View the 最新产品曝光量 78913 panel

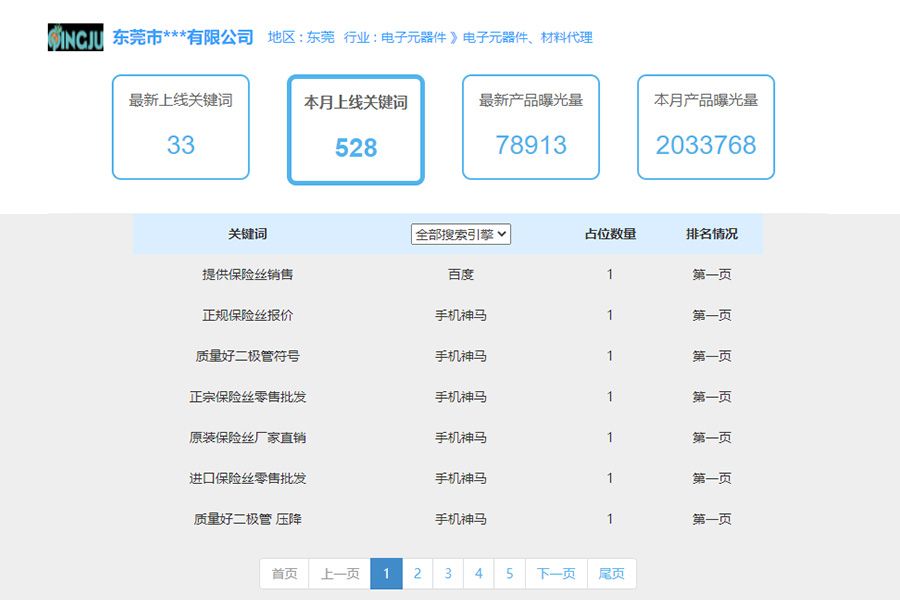530,126
